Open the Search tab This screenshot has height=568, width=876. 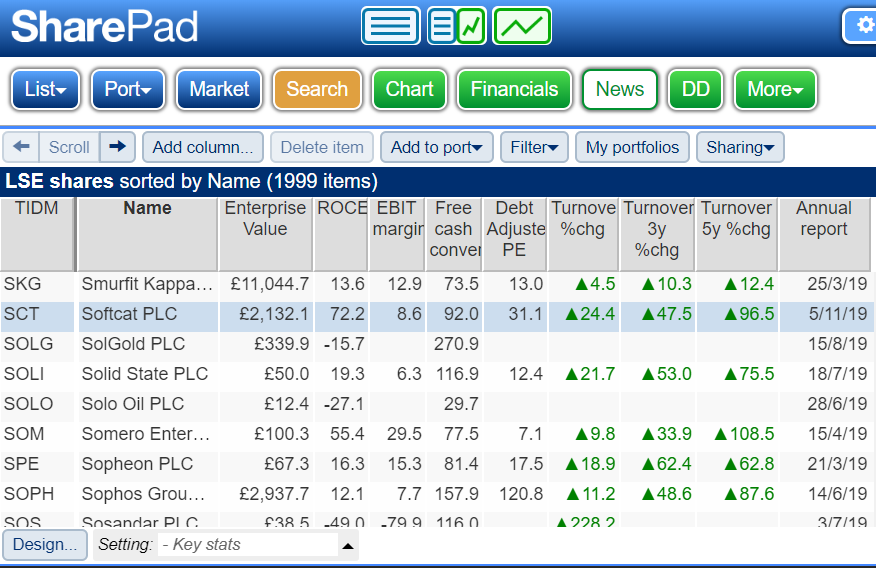click(x=317, y=89)
